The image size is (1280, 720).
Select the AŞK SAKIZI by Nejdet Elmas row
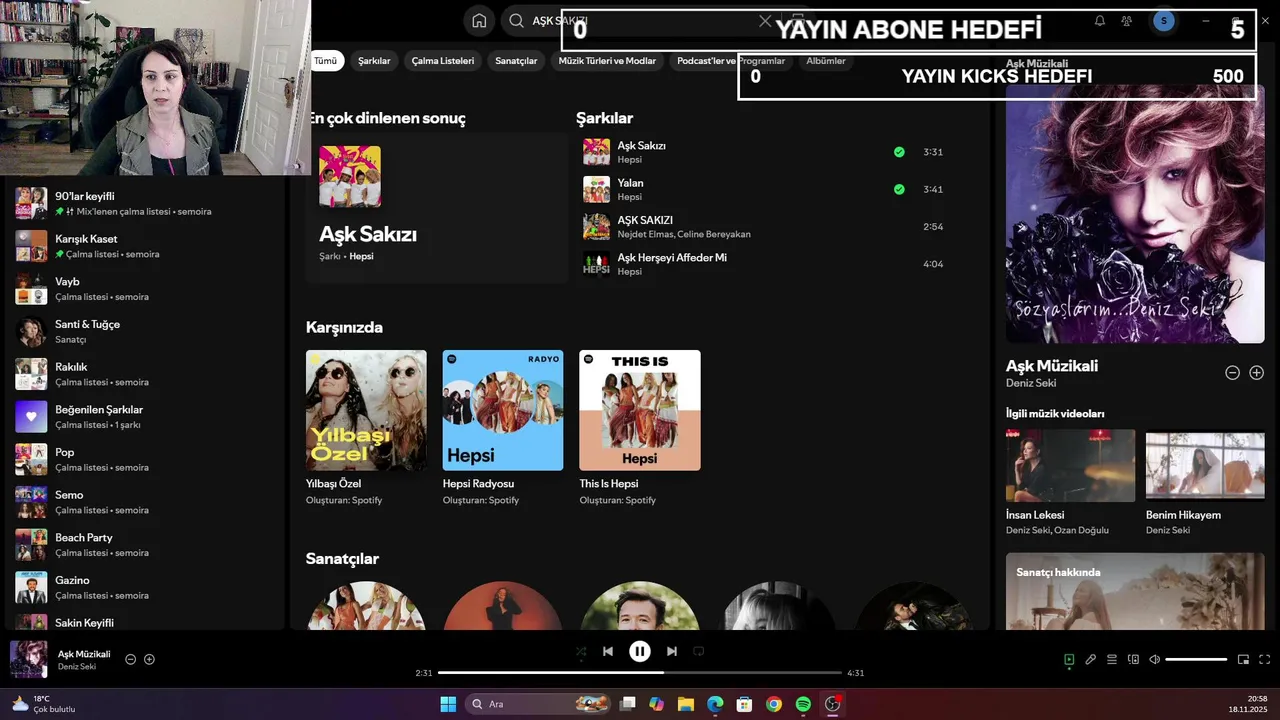point(765,227)
